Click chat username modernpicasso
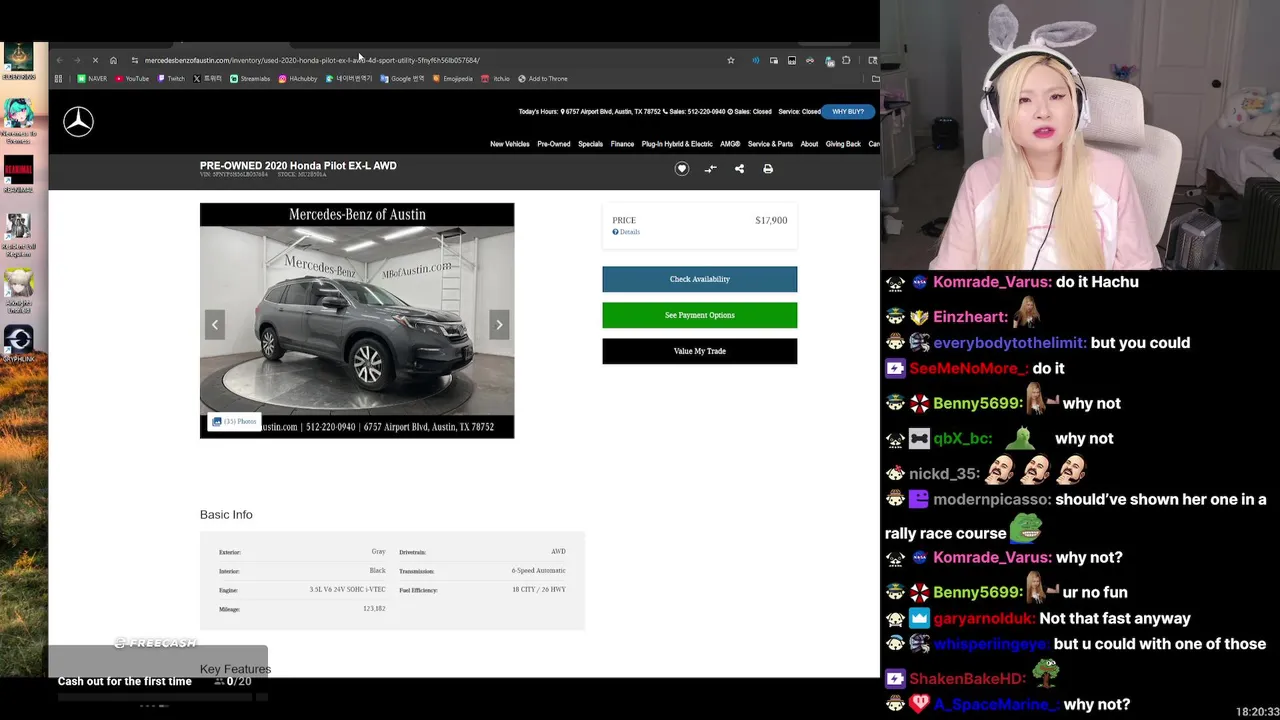 coord(992,499)
